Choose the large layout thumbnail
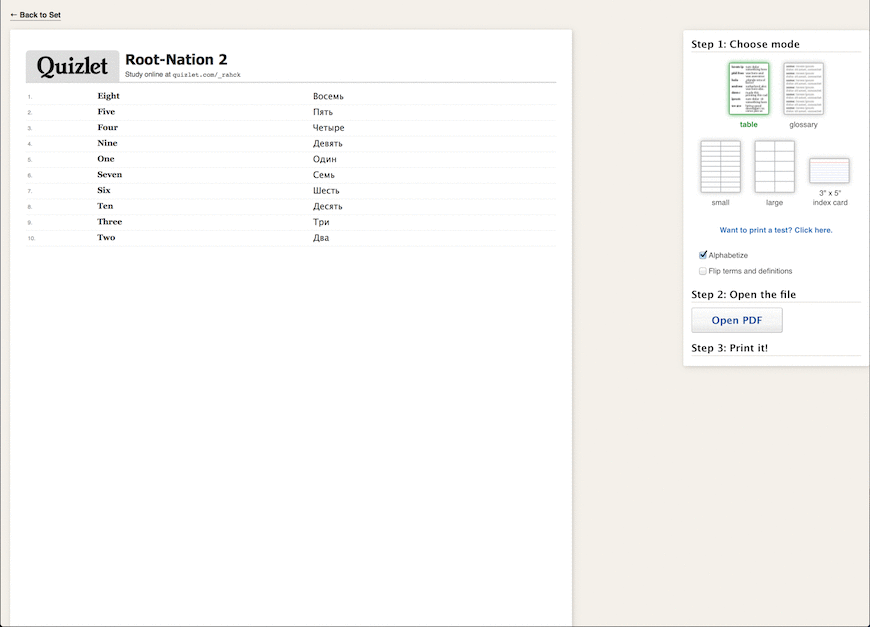This screenshot has height=627, width=870. pos(773,166)
